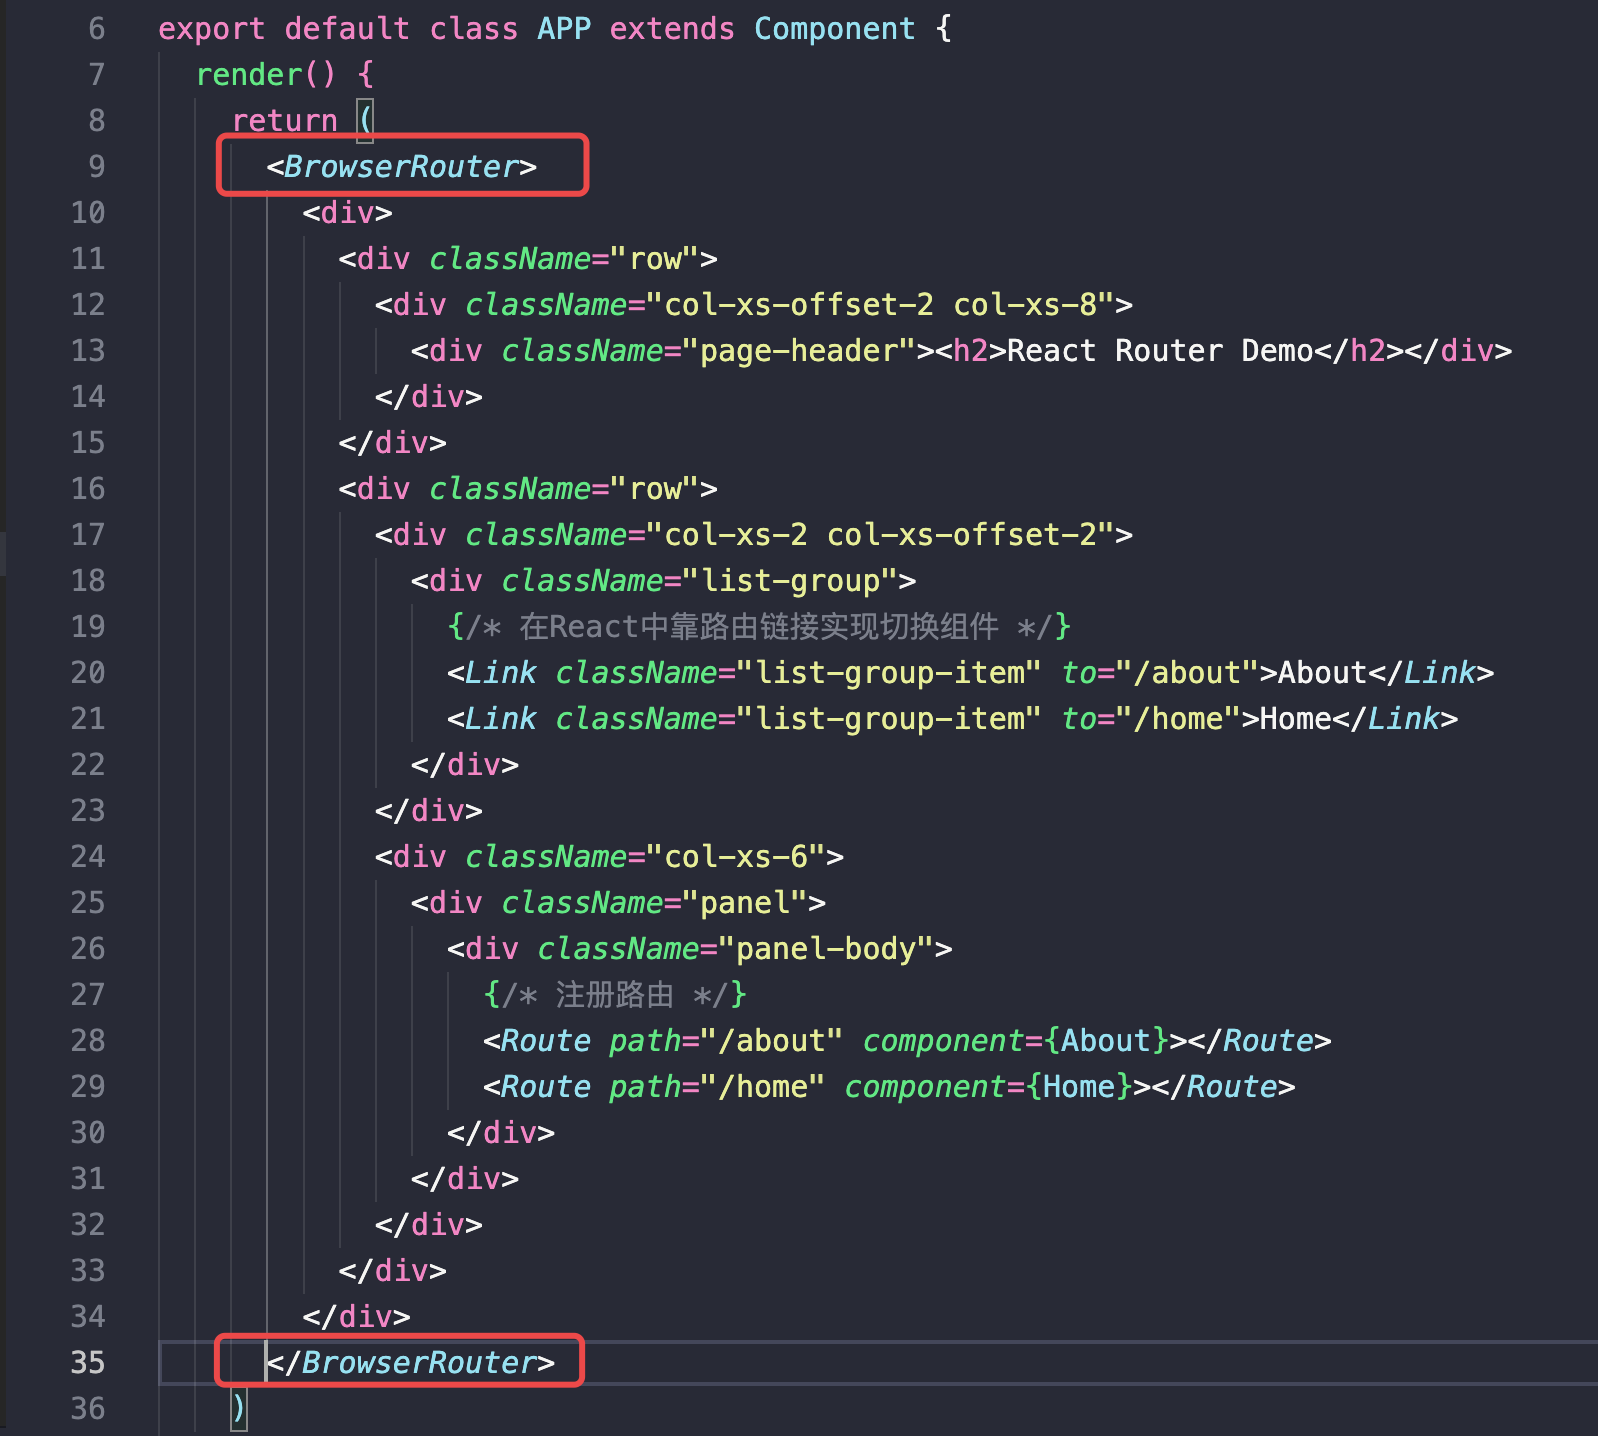The width and height of the screenshot is (1598, 1436).
Task: Click the 'default' keyword
Action: pos(347,29)
